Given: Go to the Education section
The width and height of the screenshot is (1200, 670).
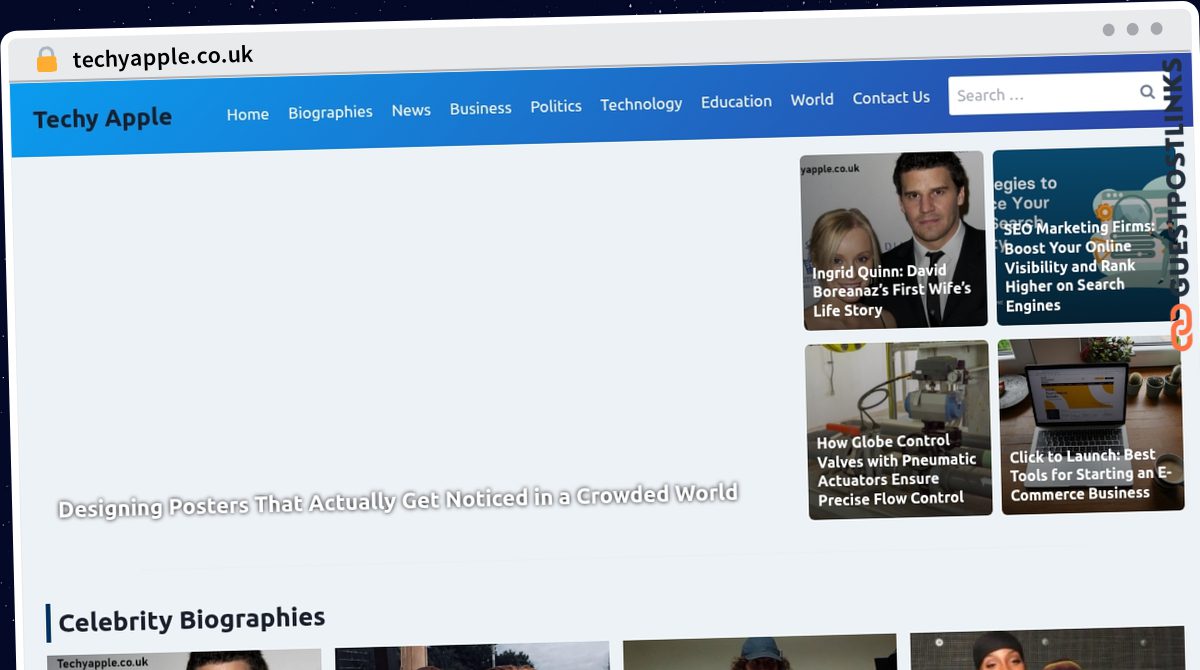Looking at the screenshot, I should pos(736,101).
